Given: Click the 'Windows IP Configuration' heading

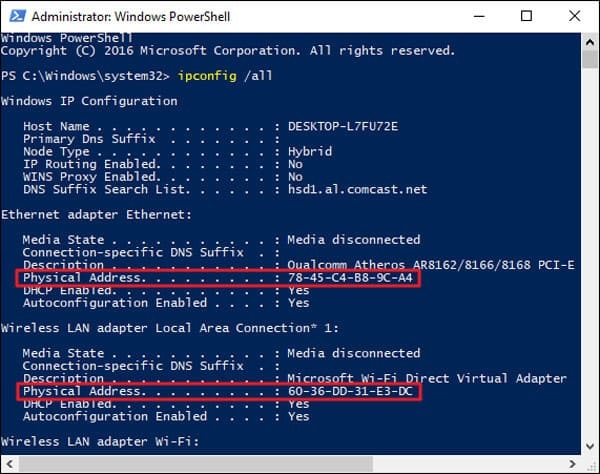Looking at the screenshot, I should click(89, 101).
